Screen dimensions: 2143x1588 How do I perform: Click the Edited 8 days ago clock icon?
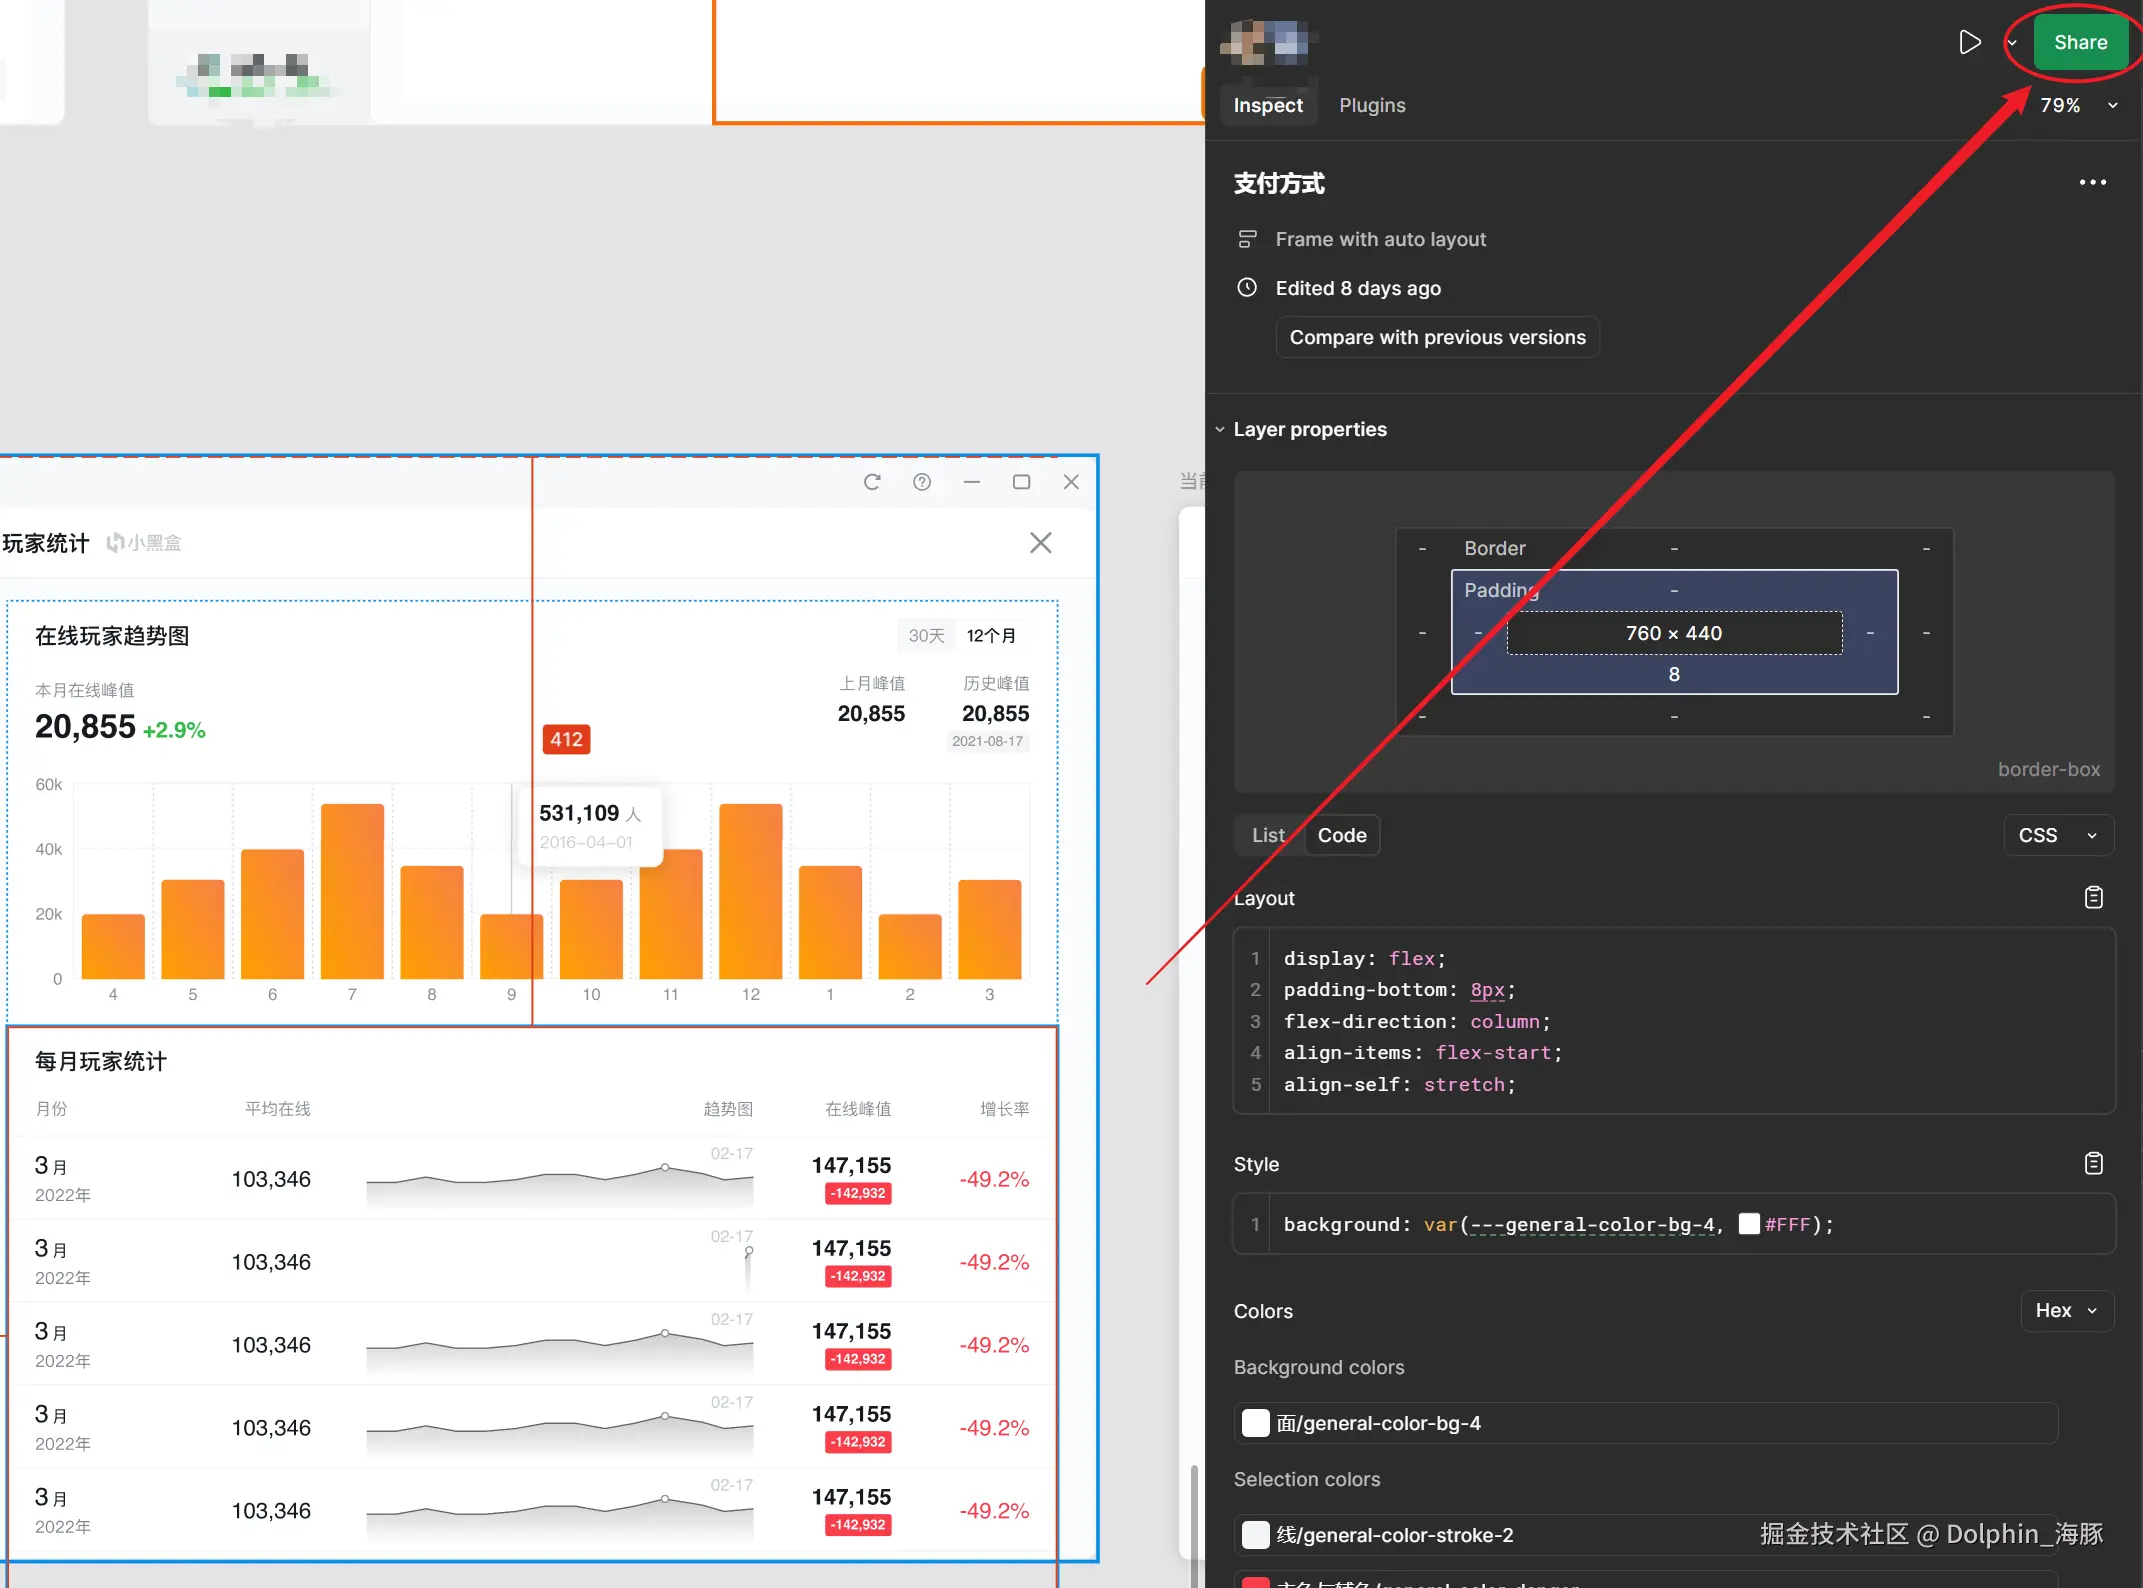coord(1247,288)
